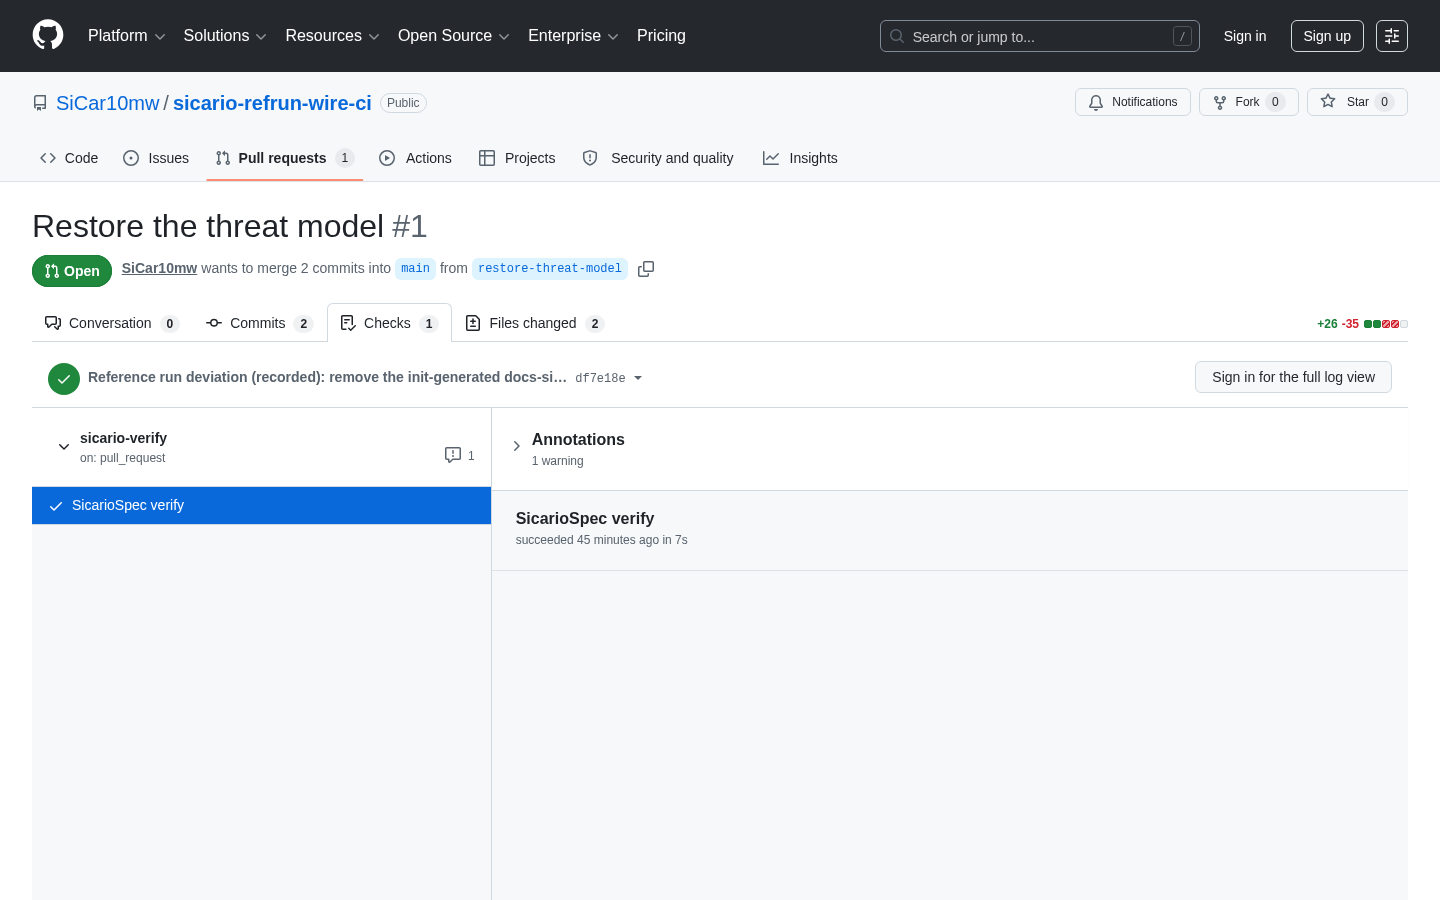Copy branch name with clipboard icon
The image size is (1440, 900).
[646, 269]
